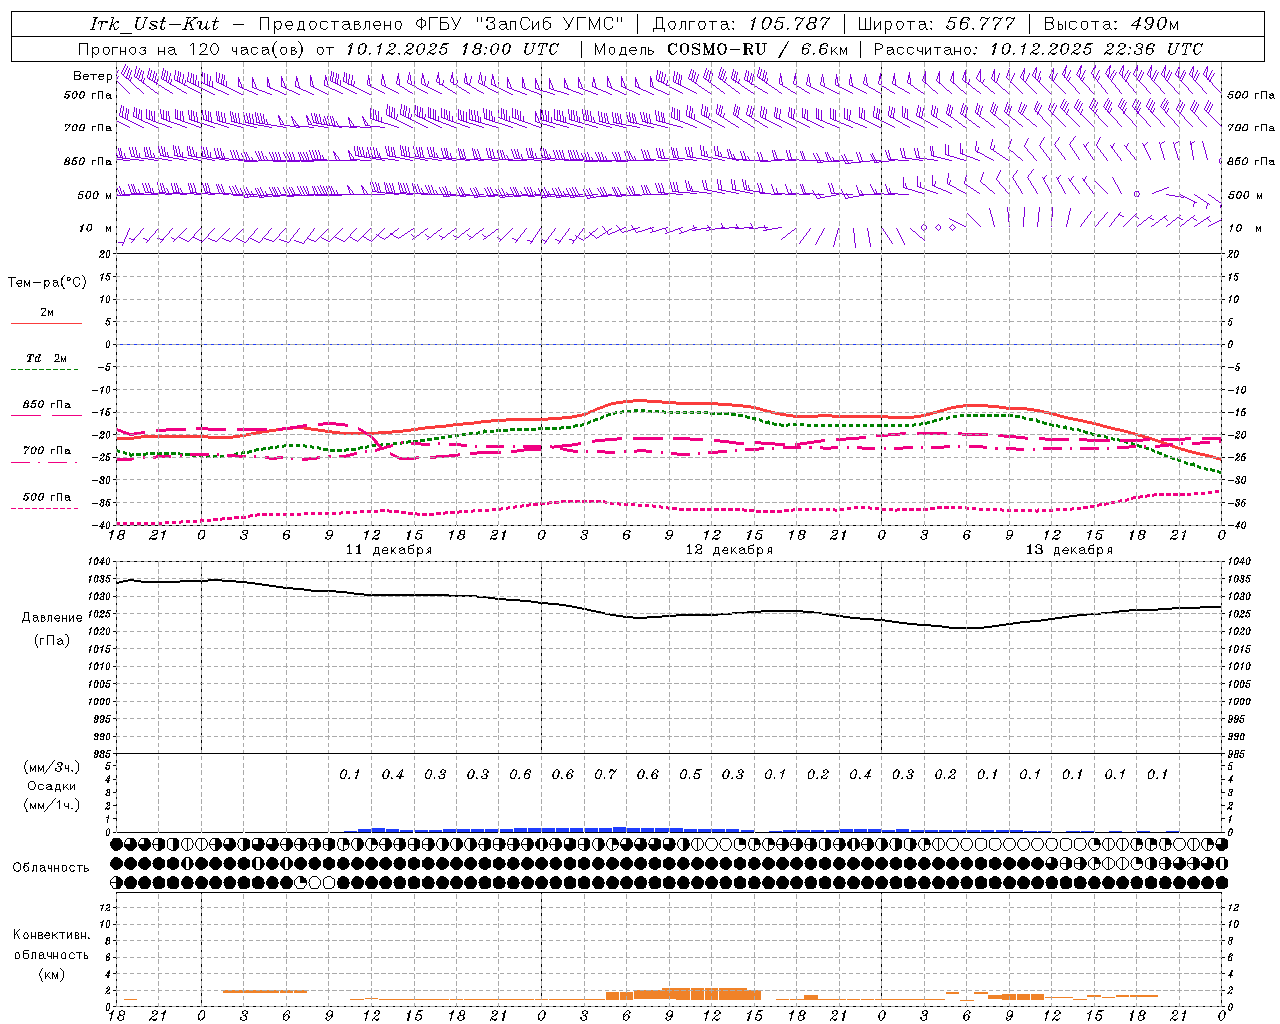Click the Td 2м legend label
This screenshot has height=1024, width=1280.
tap(47, 358)
